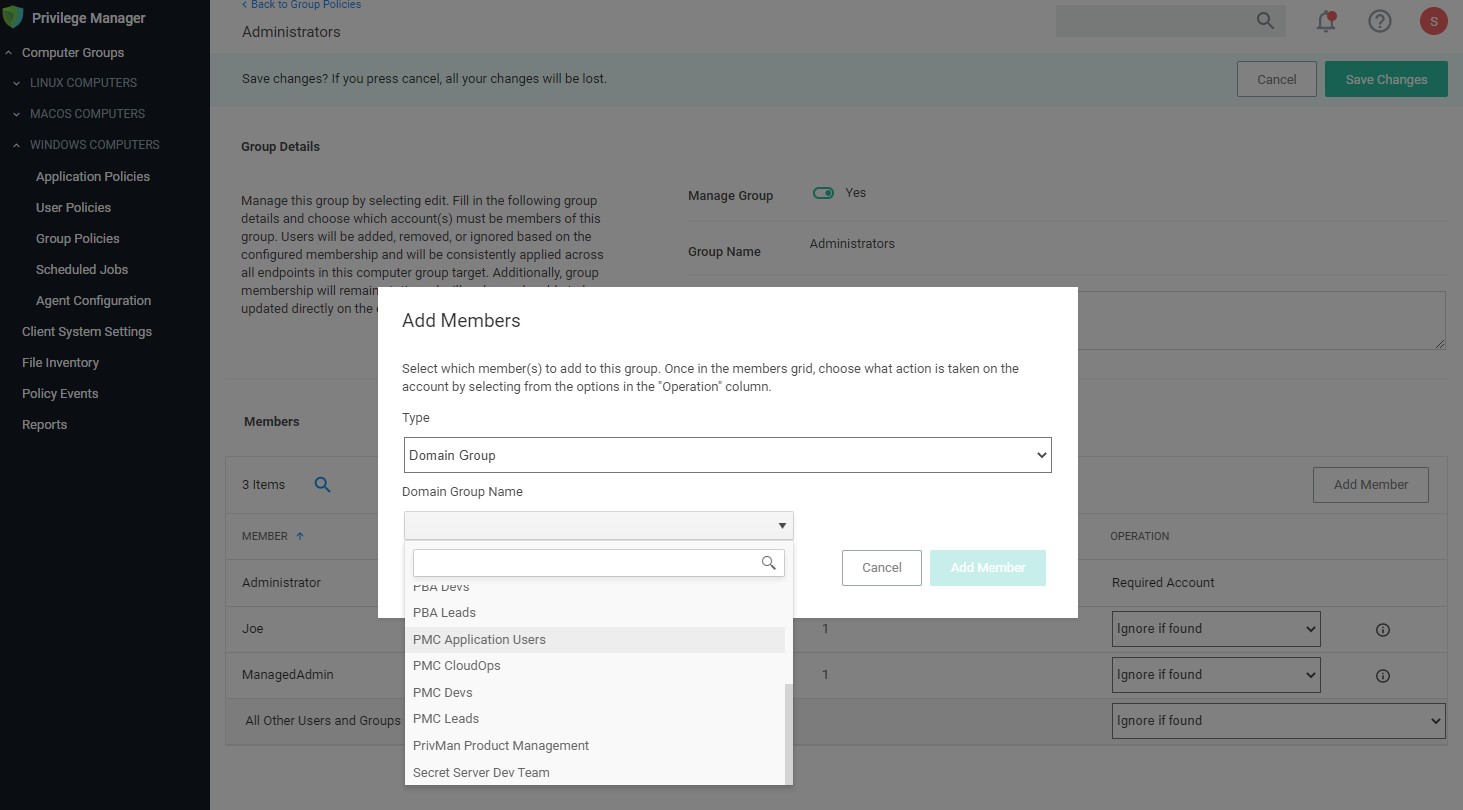Open the Domain Group Name dropdown

point(599,525)
